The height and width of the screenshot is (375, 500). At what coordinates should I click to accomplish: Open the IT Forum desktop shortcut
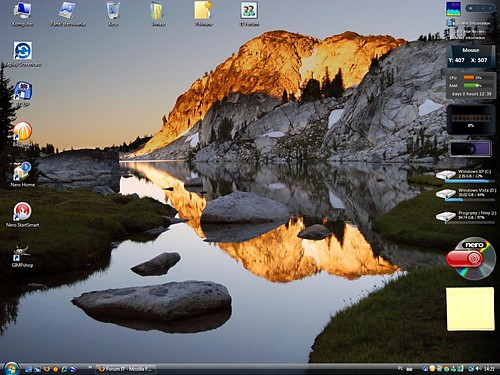pyautogui.click(x=249, y=14)
